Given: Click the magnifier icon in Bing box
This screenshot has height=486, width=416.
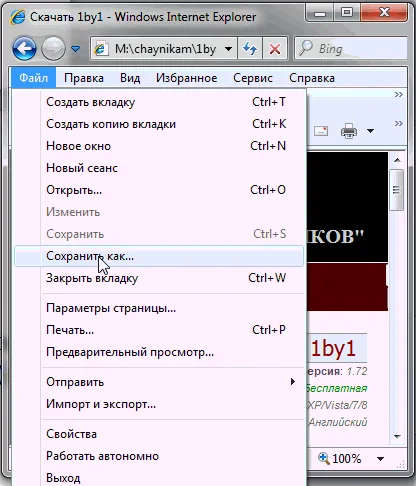Looking at the screenshot, I should tap(306, 48).
